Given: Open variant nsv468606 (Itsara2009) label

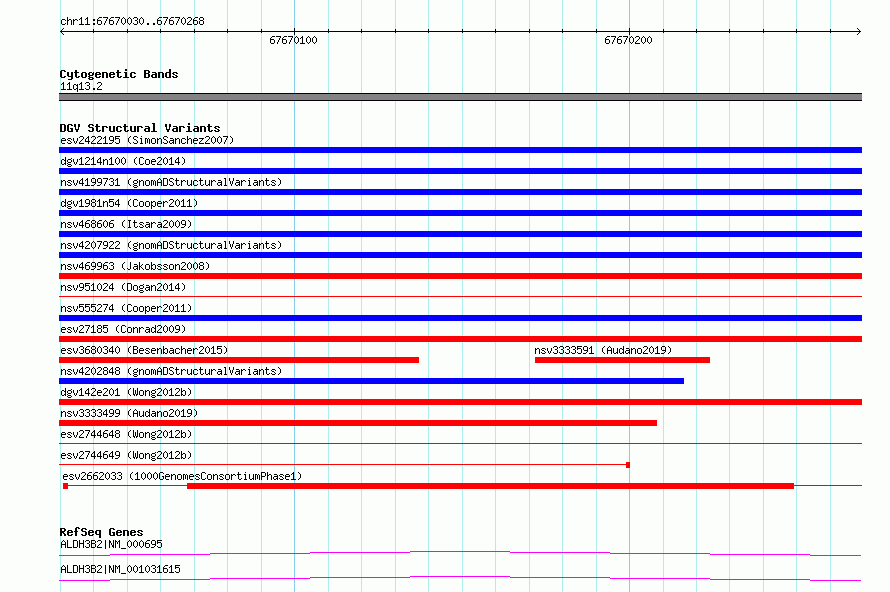Looking at the screenshot, I should (x=126, y=224).
